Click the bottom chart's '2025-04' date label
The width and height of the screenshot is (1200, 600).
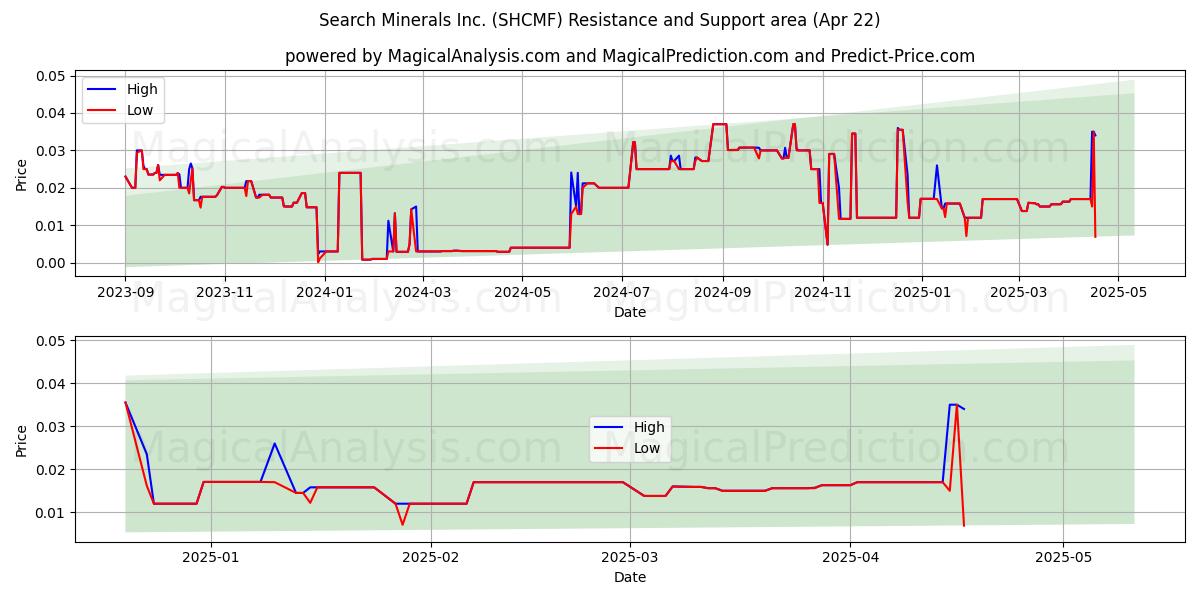coord(851,557)
